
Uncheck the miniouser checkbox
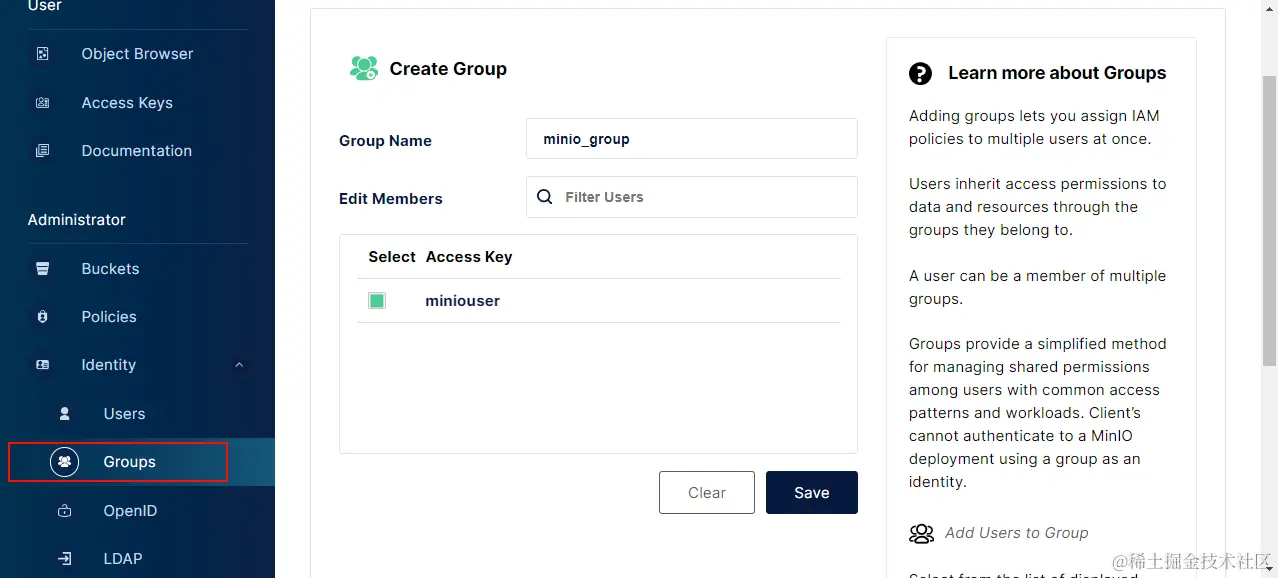point(377,301)
